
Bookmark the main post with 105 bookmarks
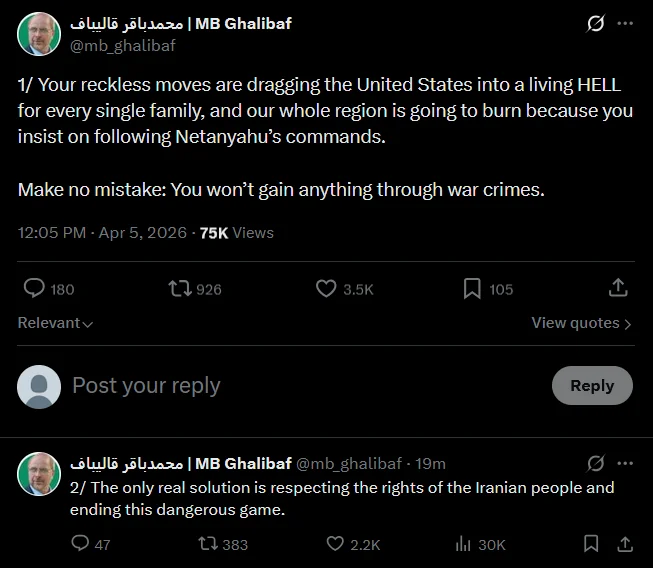472,289
